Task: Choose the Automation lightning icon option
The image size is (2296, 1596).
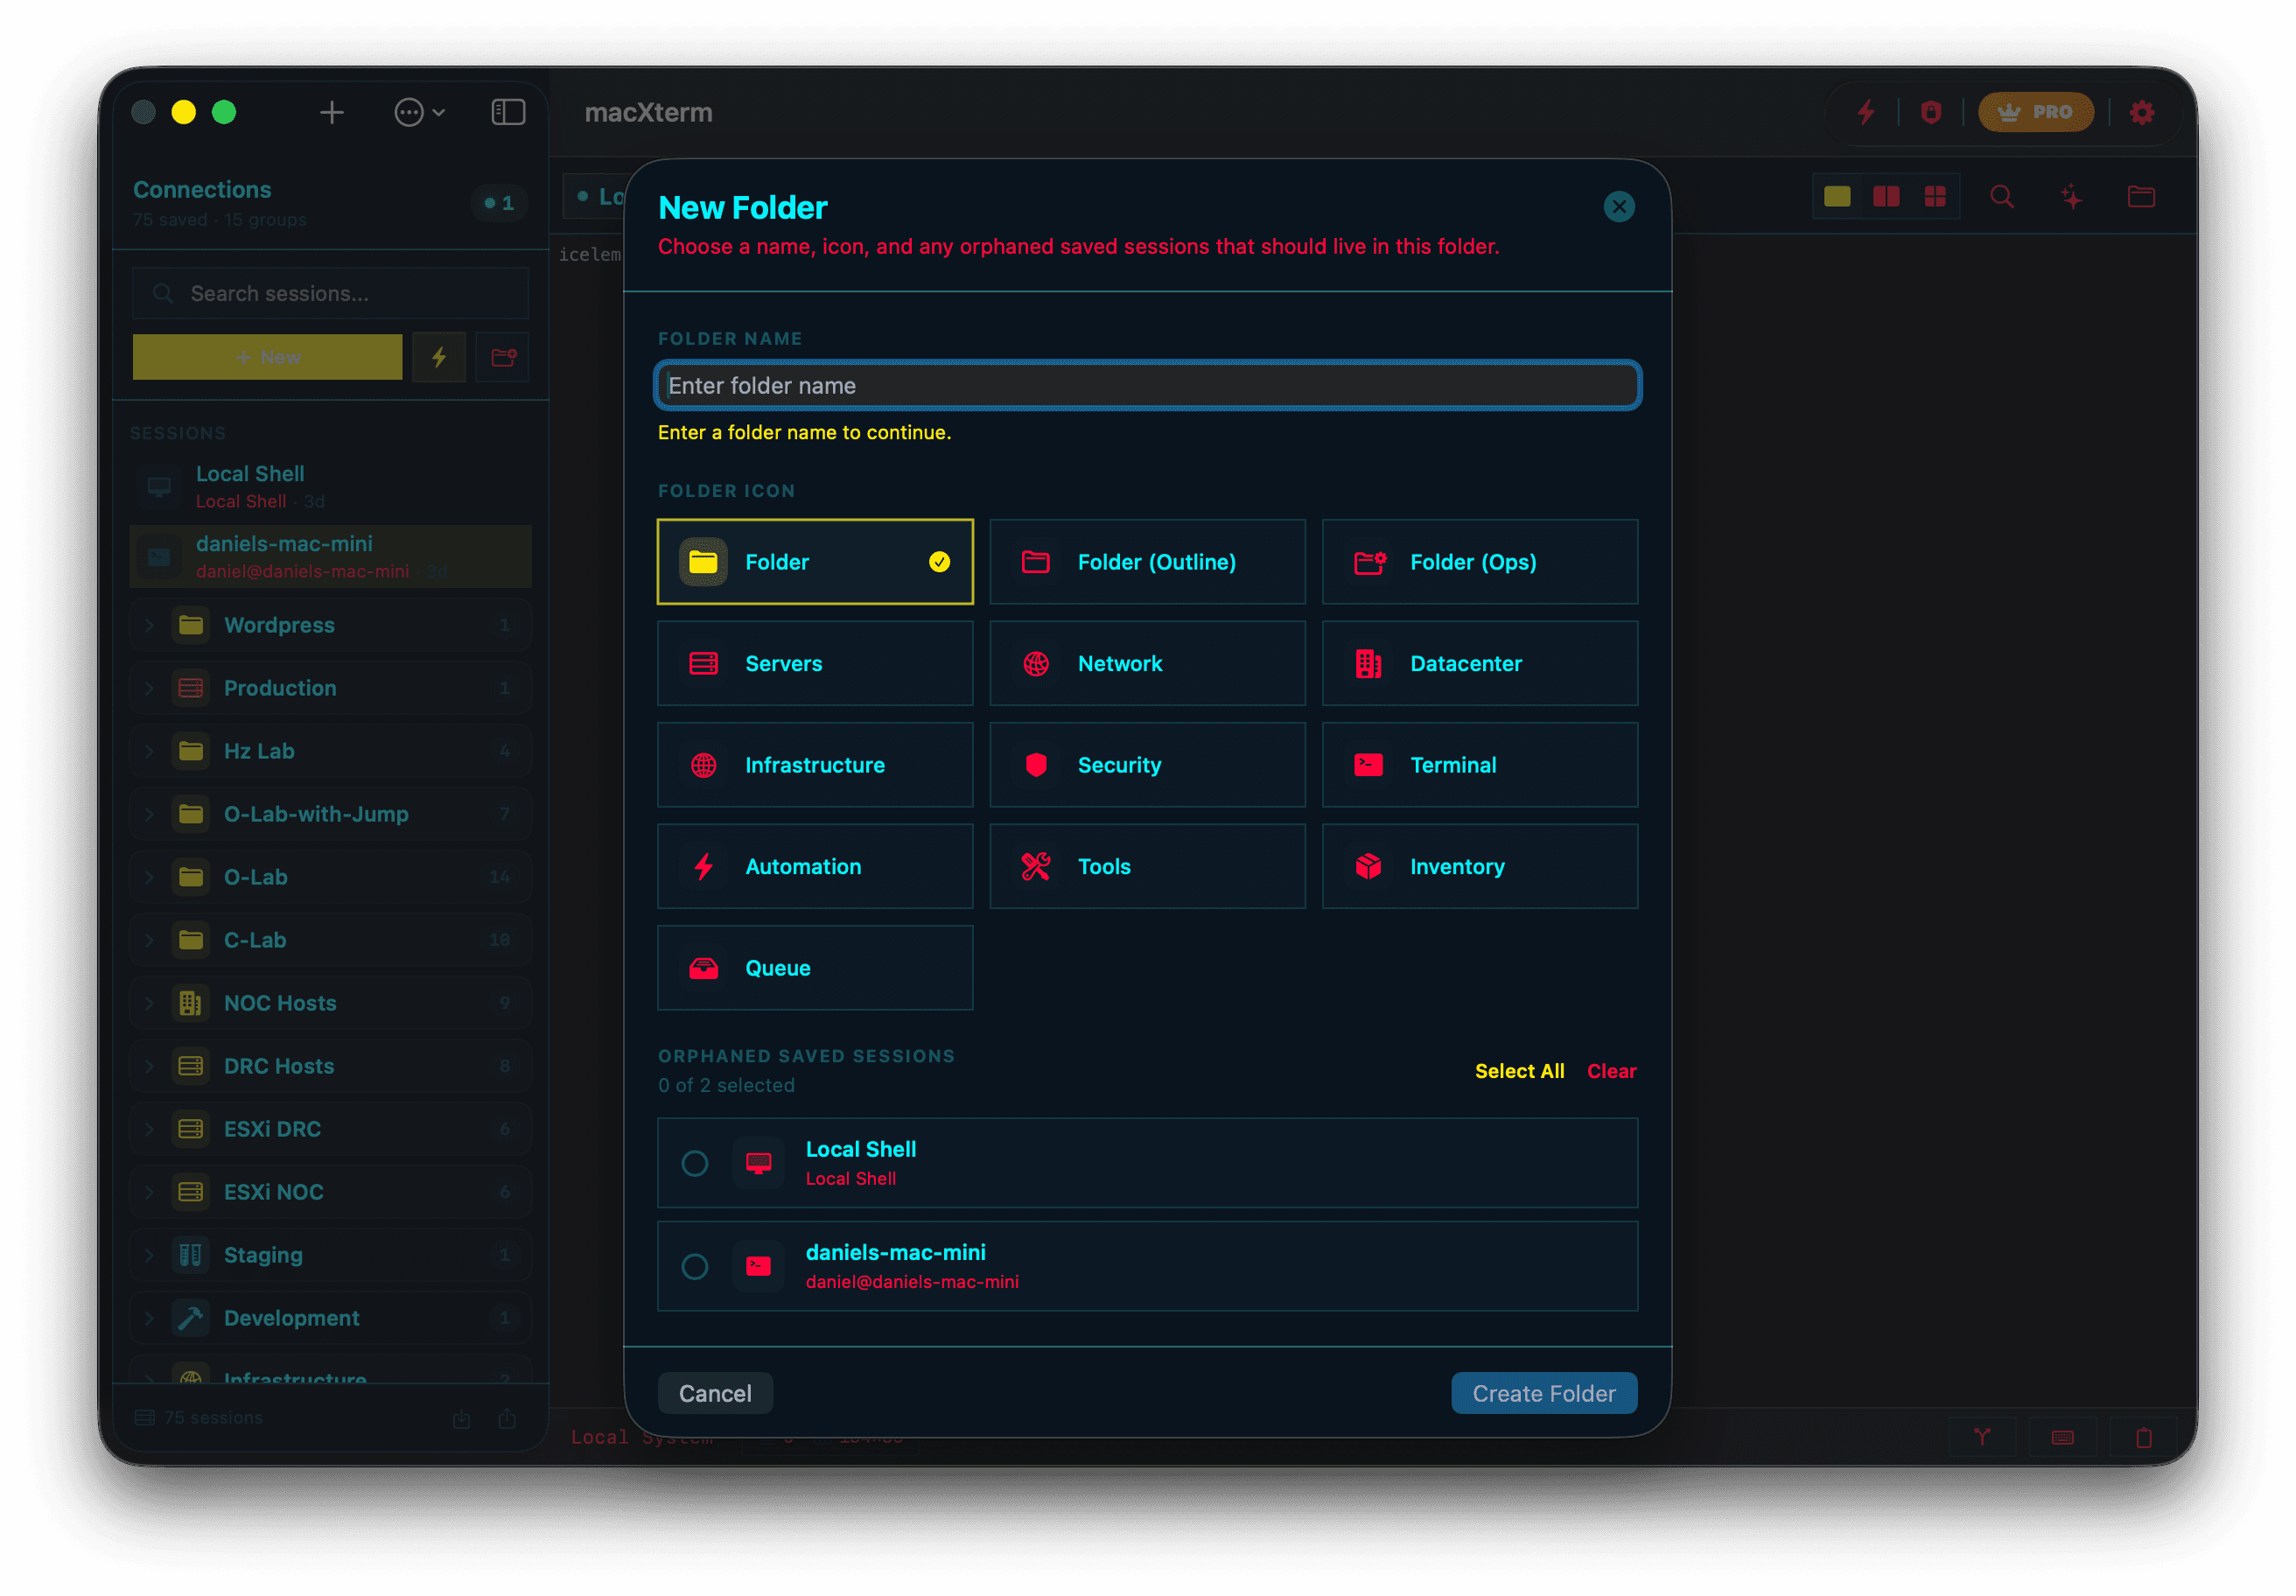Action: pos(814,866)
